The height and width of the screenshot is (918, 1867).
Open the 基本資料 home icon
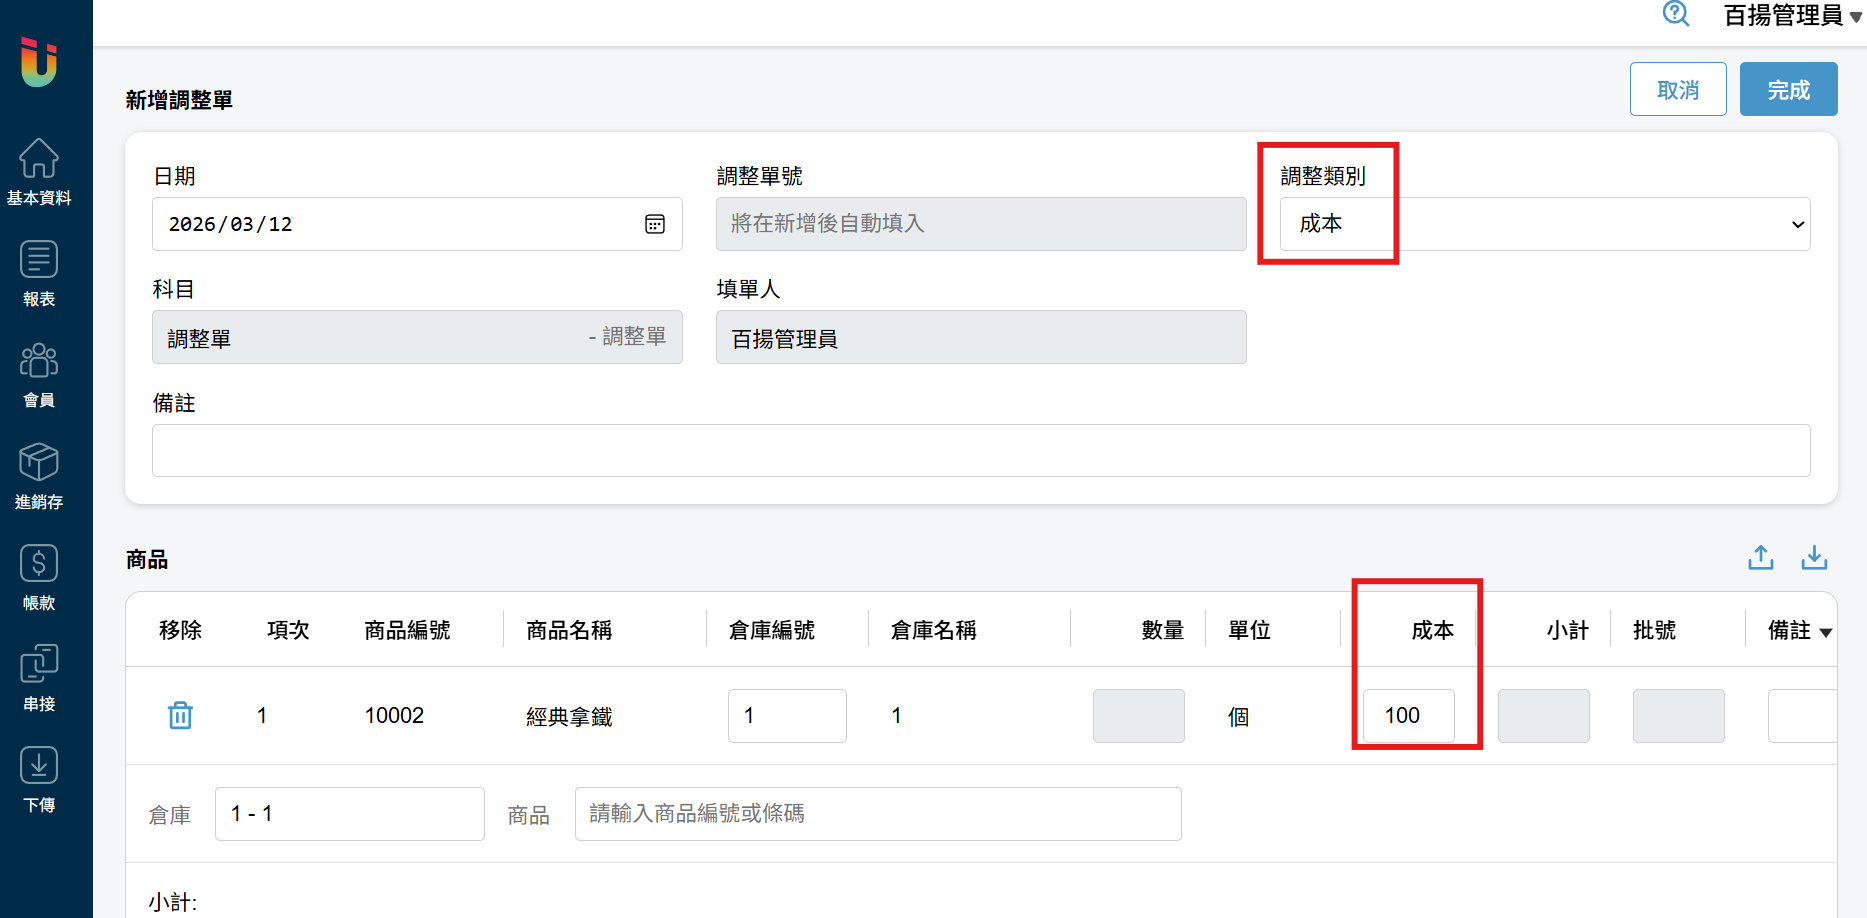coord(39,171)
